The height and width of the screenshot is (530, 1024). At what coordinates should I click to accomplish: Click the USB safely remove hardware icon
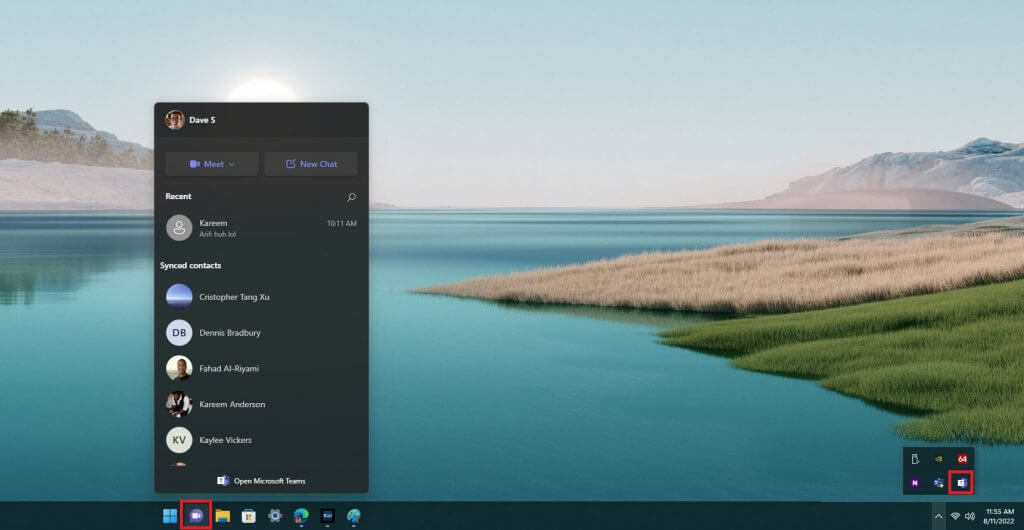[x=915, y=459]
